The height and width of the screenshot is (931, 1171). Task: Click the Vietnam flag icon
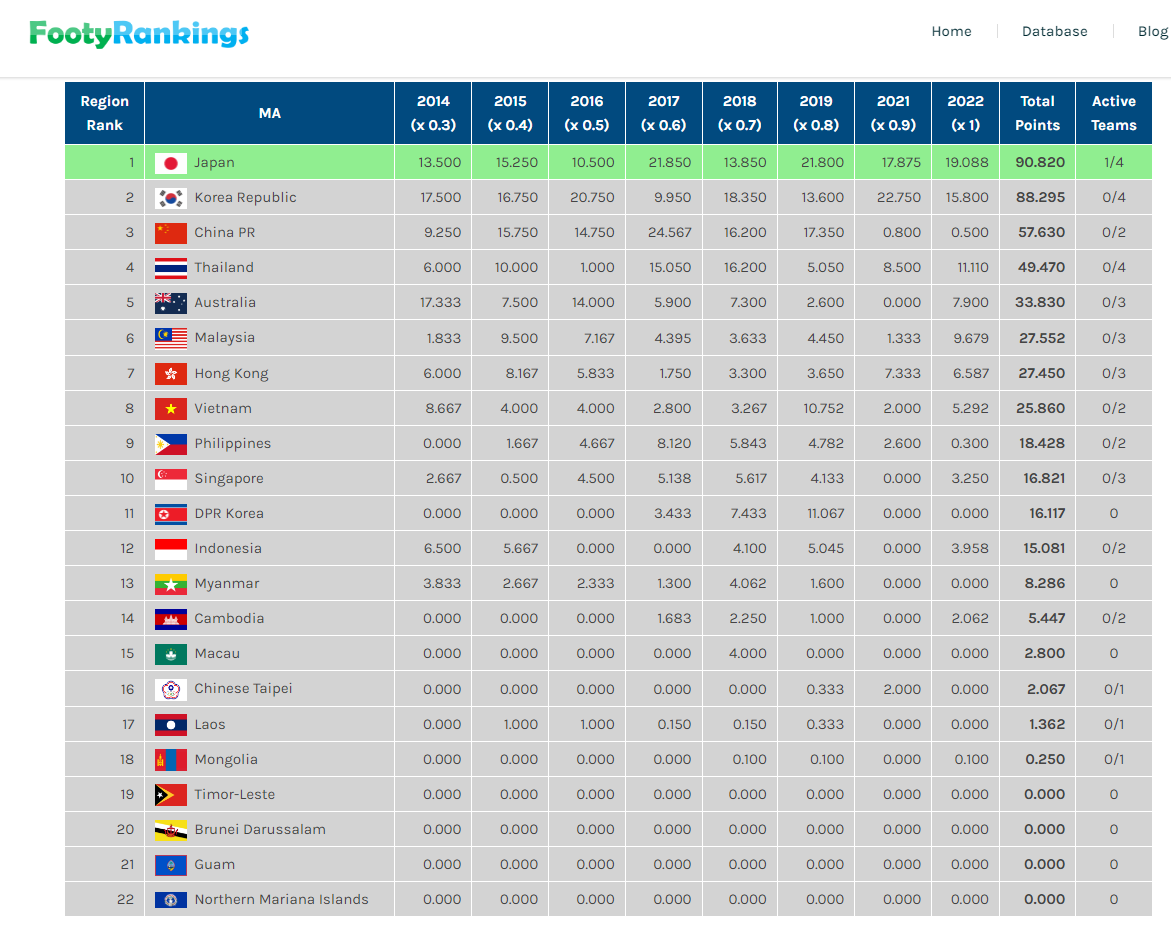click(170, 409)
